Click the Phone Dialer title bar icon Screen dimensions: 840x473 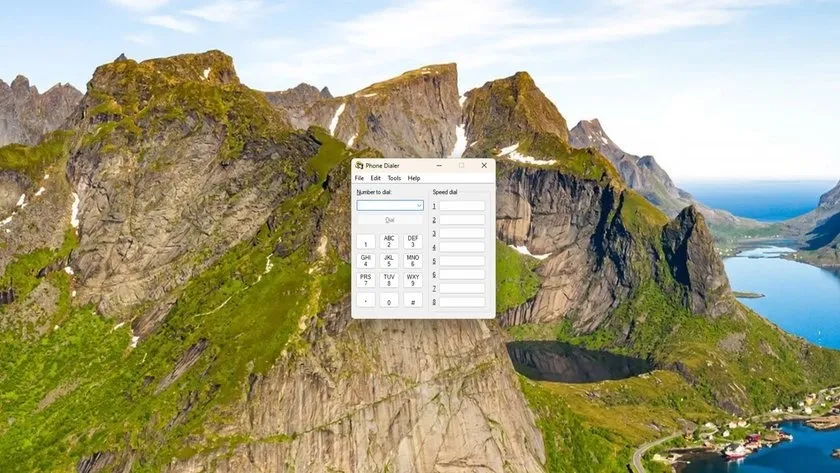tap(359, 166)
